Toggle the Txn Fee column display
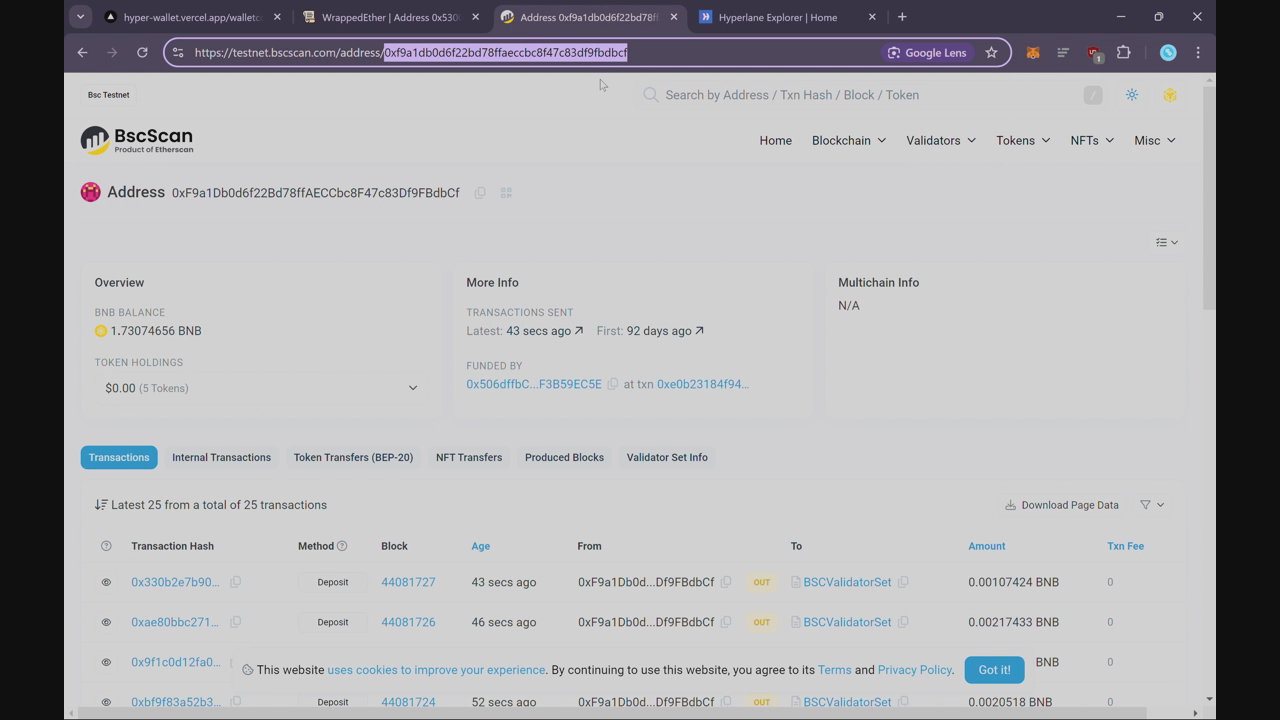 coord(1125,546)
